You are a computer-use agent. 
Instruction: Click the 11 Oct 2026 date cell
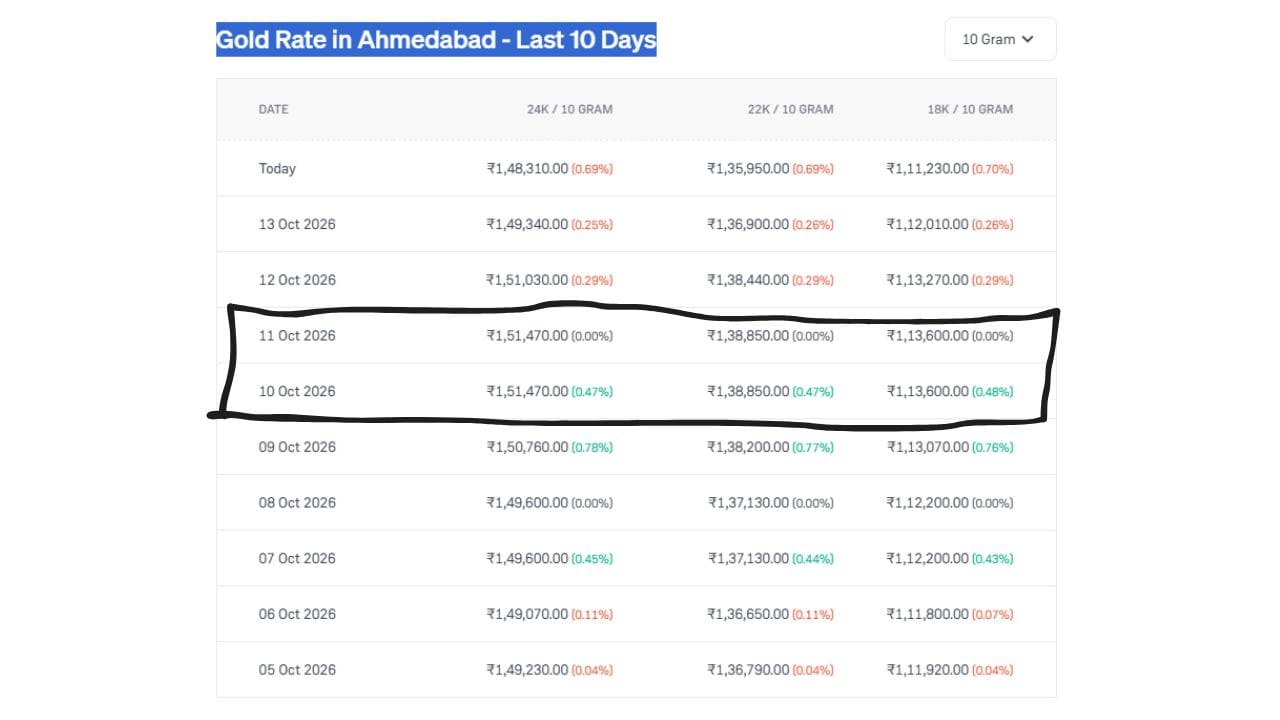click(297, 335)
